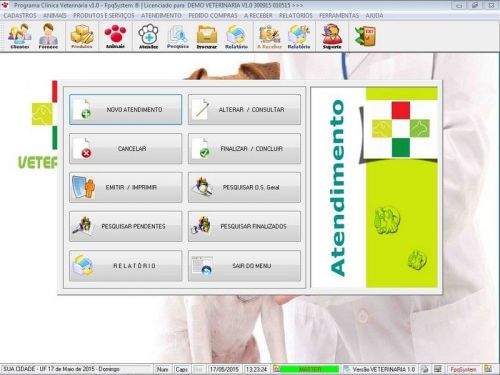Screen dimensions: 500x375
Task: Open the Suporte headset icon
Action: [332, 36]
